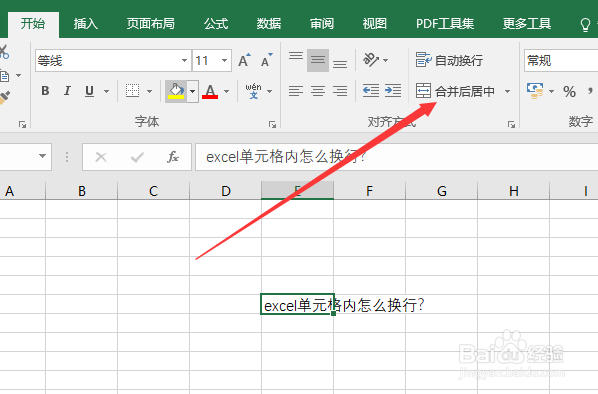Open 常规 number format box
The width and height of the screenshot is (598, 394).
[x=561, y=60]
